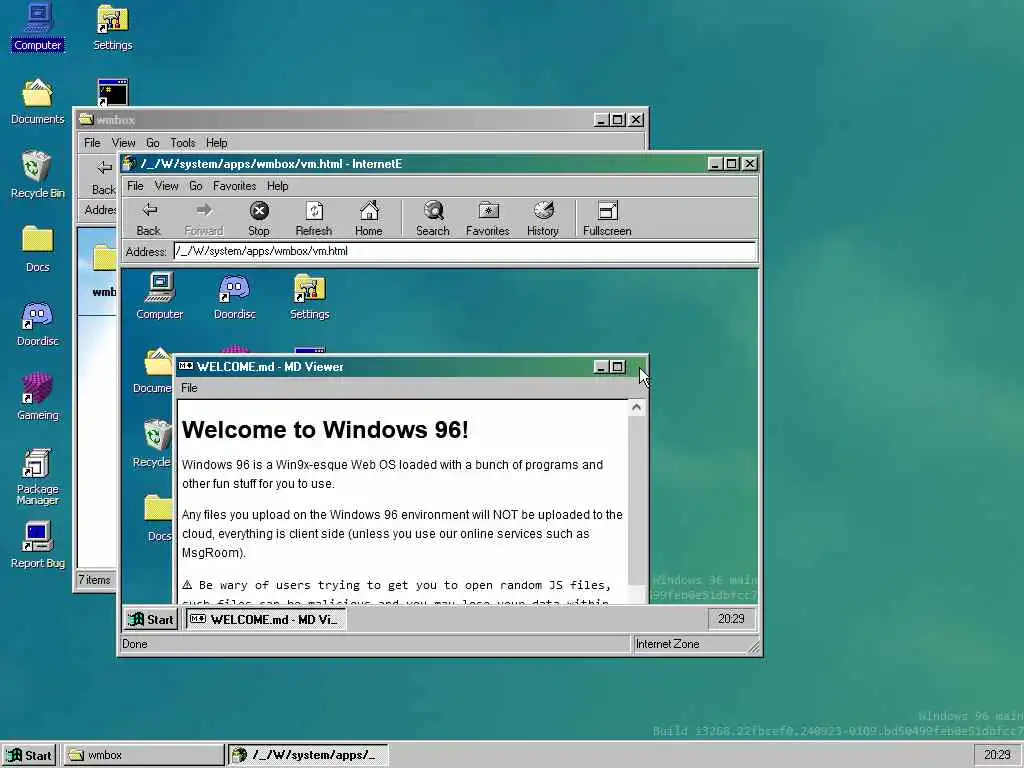
Task: Click the "7 items" status in wmbox window
Action: pos(95,580)
